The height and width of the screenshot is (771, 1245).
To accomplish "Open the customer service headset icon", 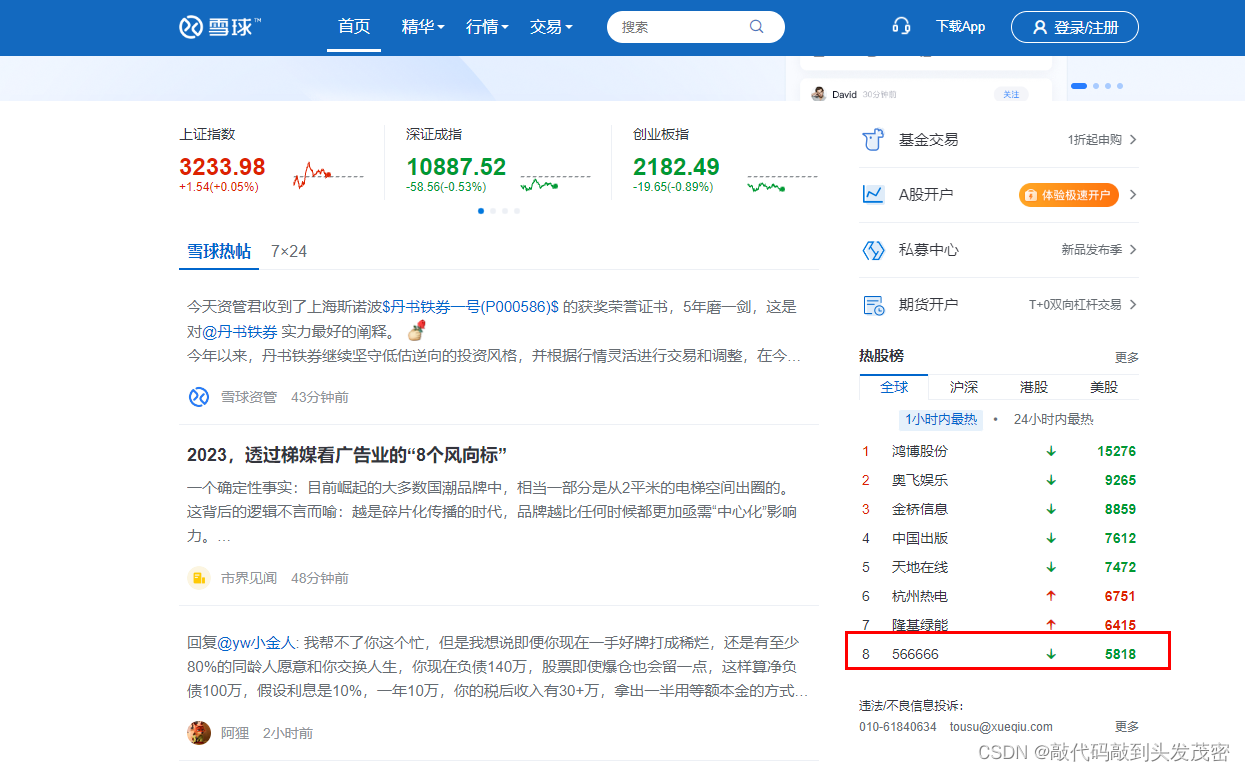I will [901, 27].
